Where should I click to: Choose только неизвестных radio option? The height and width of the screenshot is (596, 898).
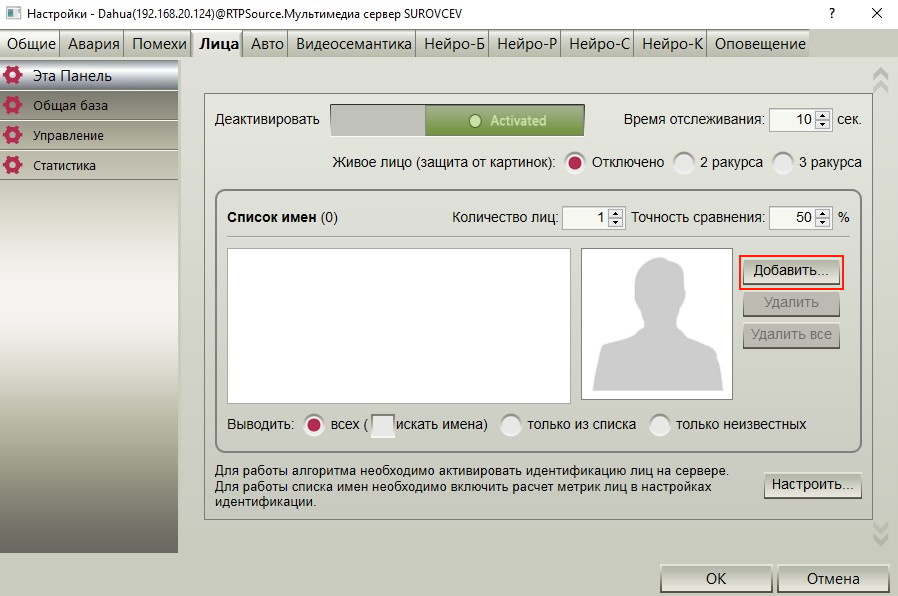(x=659, y=425)
